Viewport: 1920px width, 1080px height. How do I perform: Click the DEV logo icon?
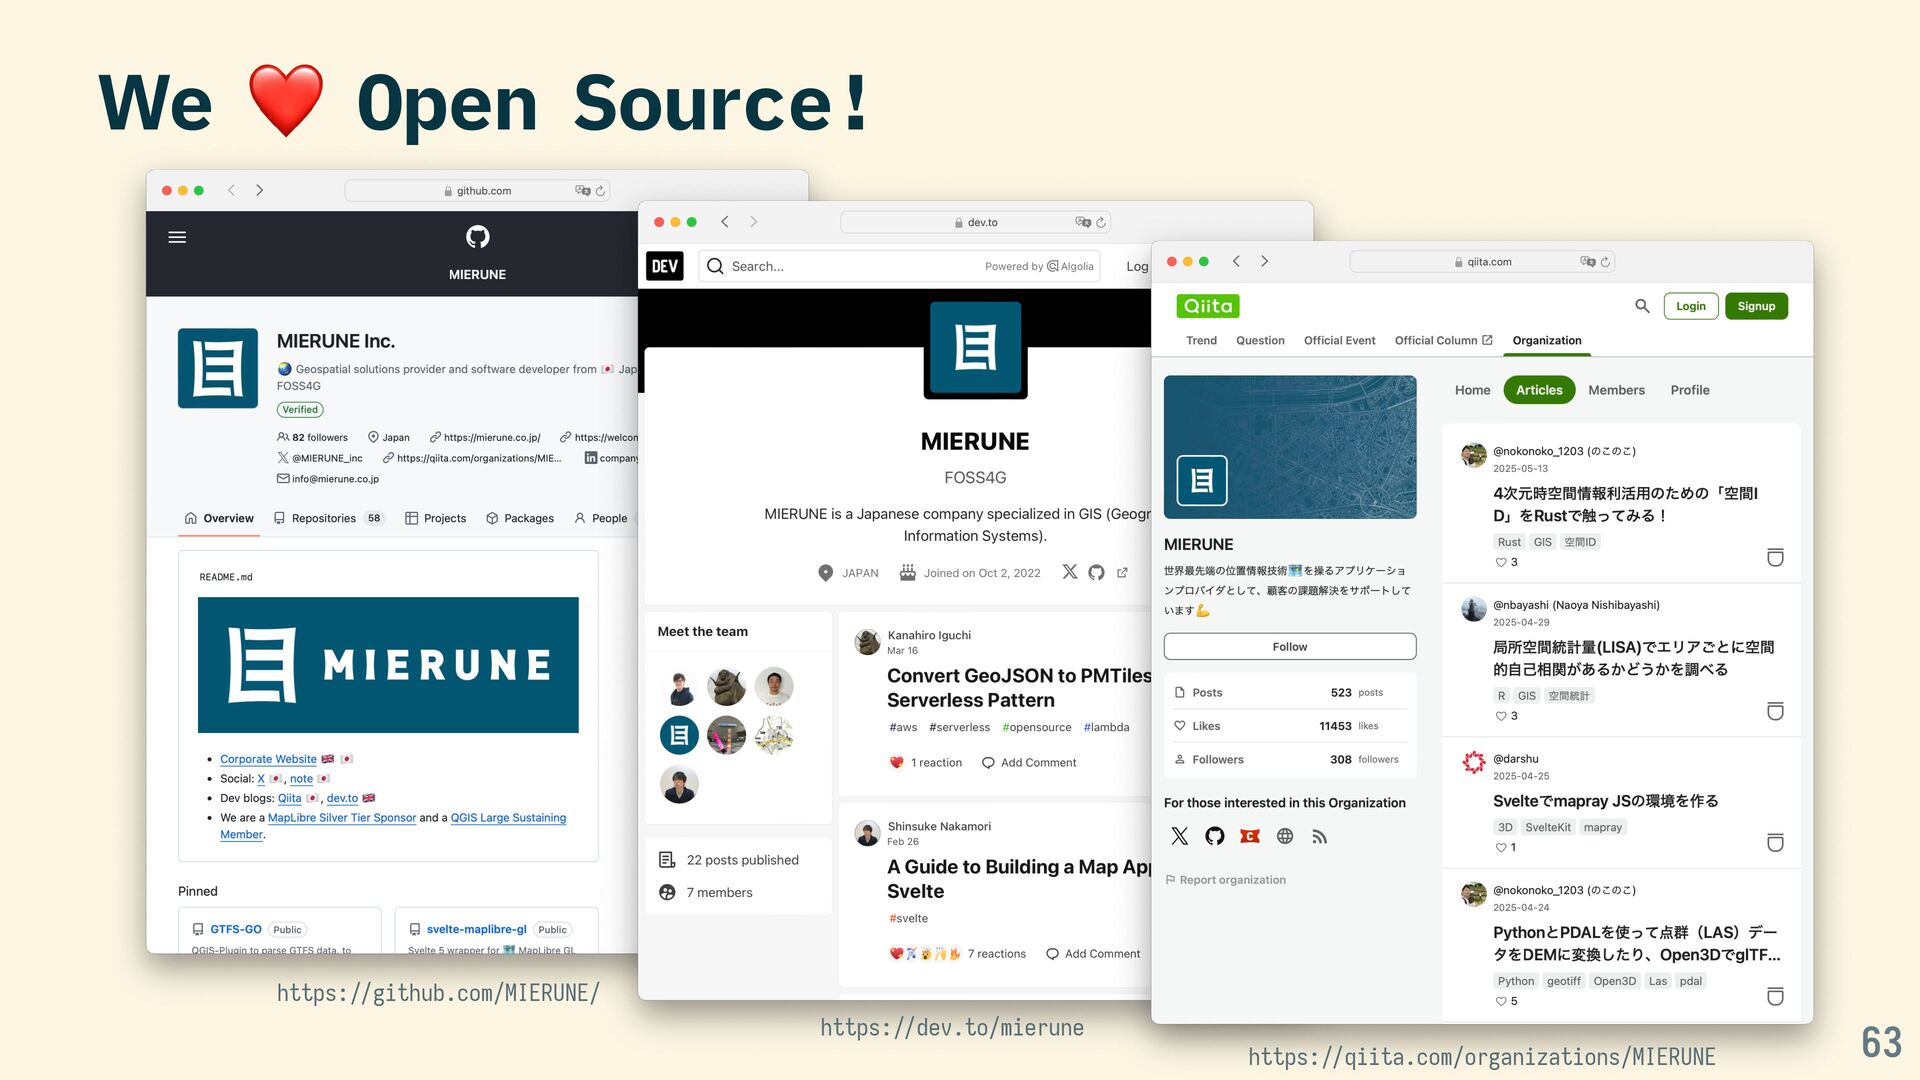[665, 266]
